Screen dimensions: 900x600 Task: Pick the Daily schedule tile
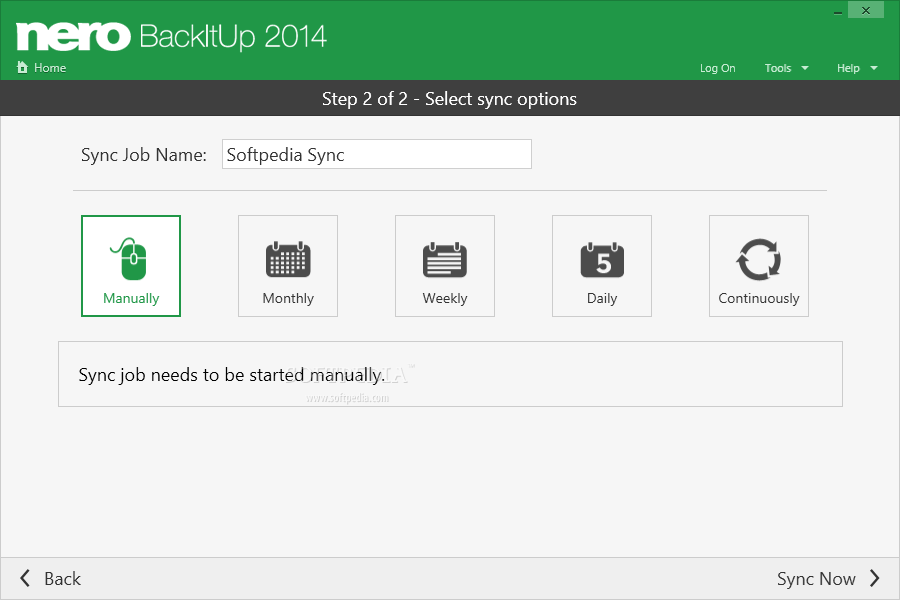[x=602, y=266]
